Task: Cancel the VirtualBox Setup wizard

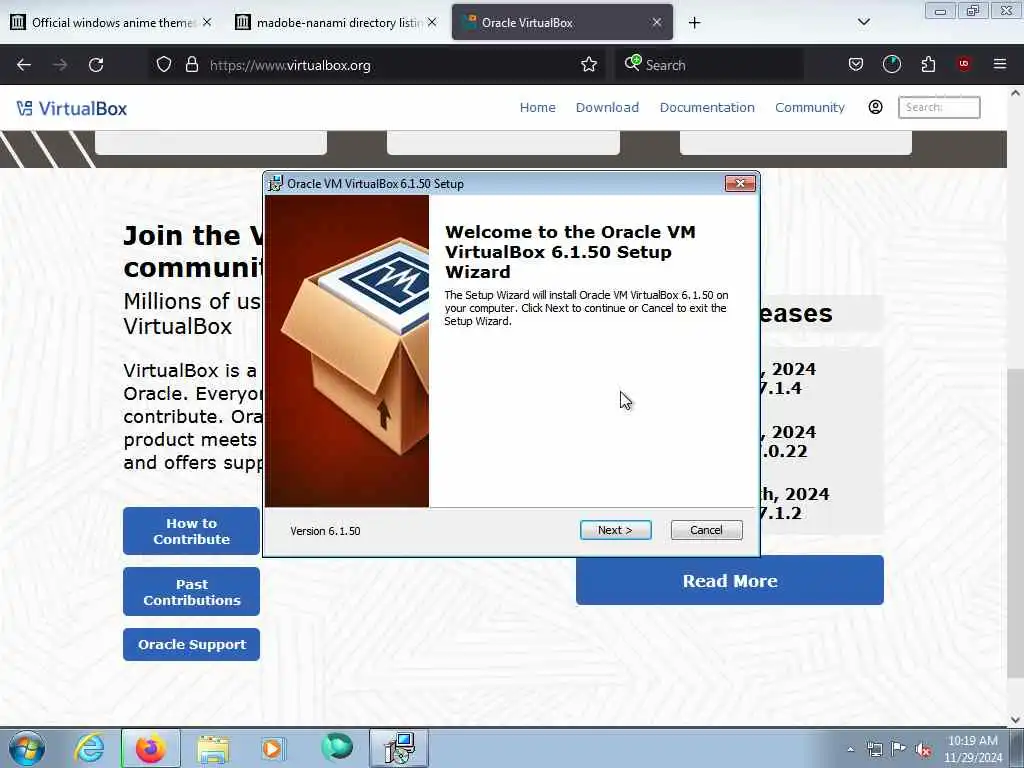Action: 706,530
